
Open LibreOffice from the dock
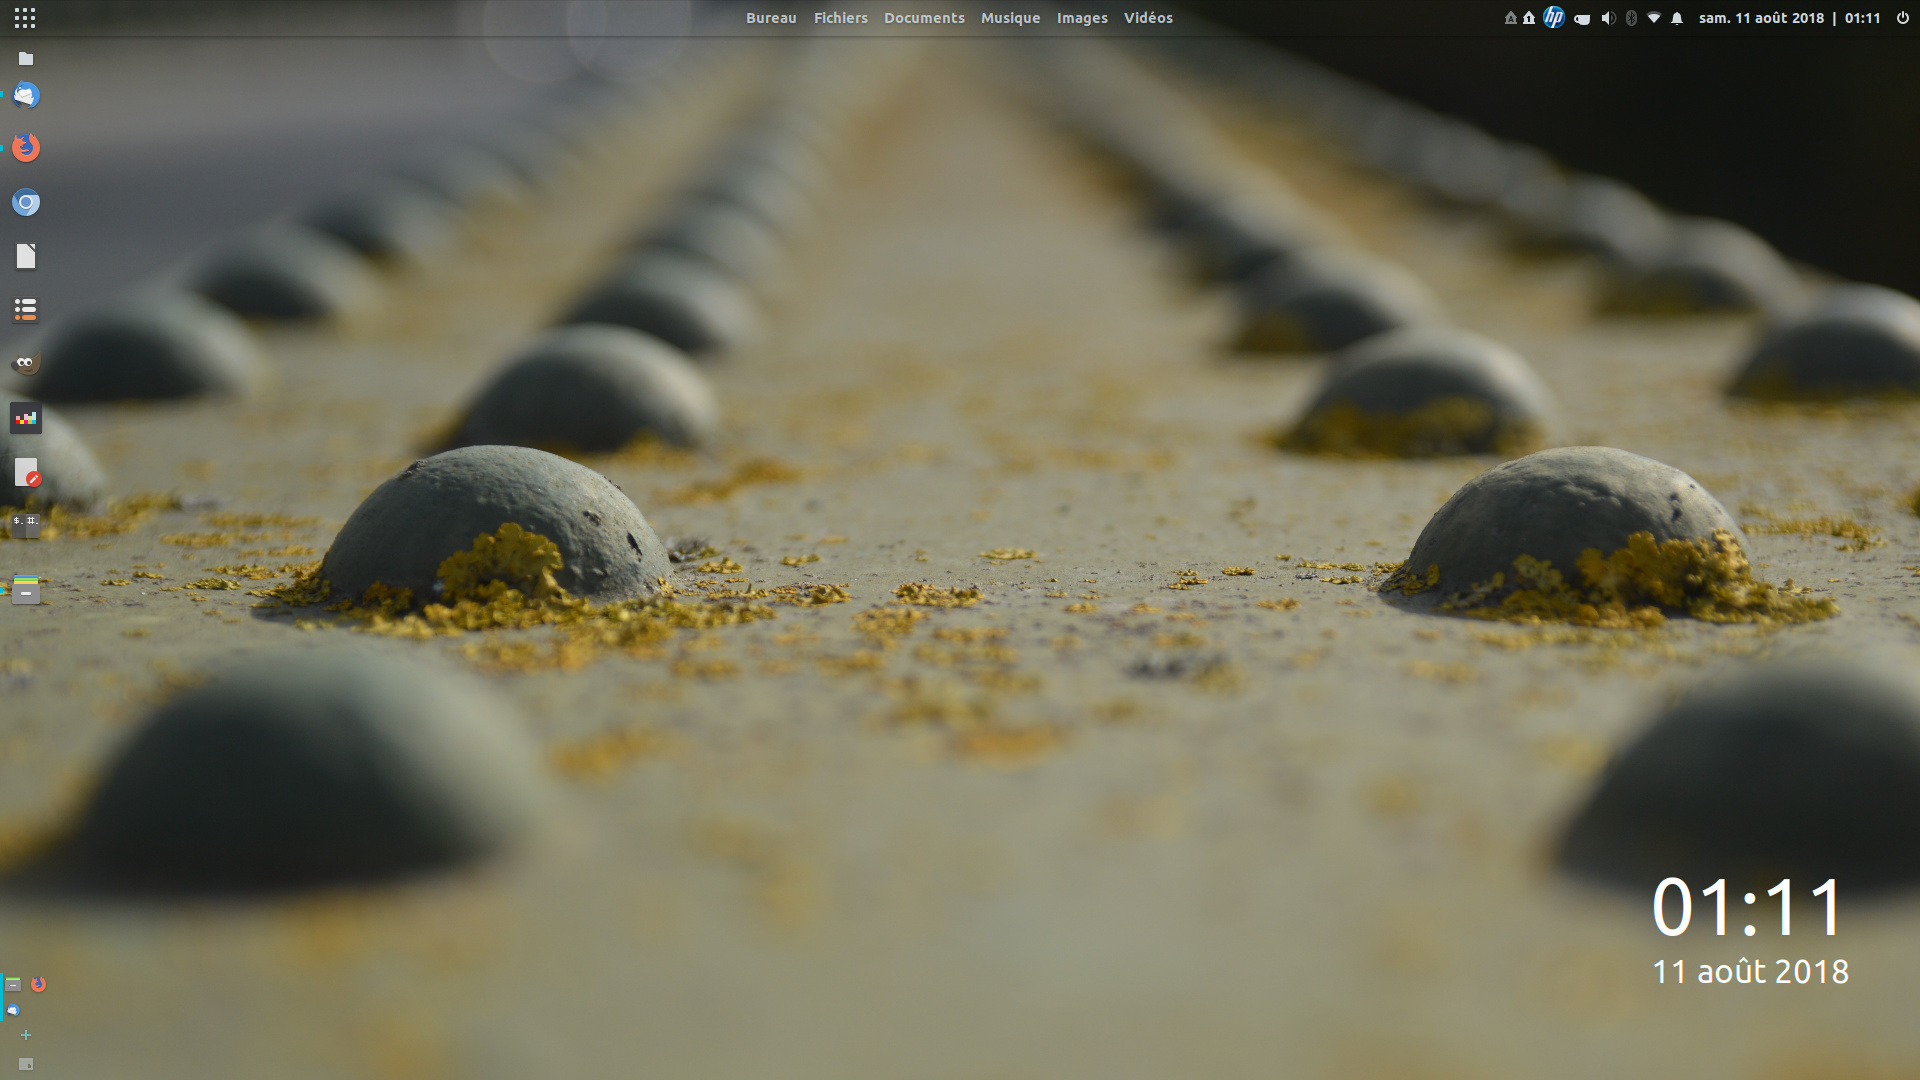point(25,256)
